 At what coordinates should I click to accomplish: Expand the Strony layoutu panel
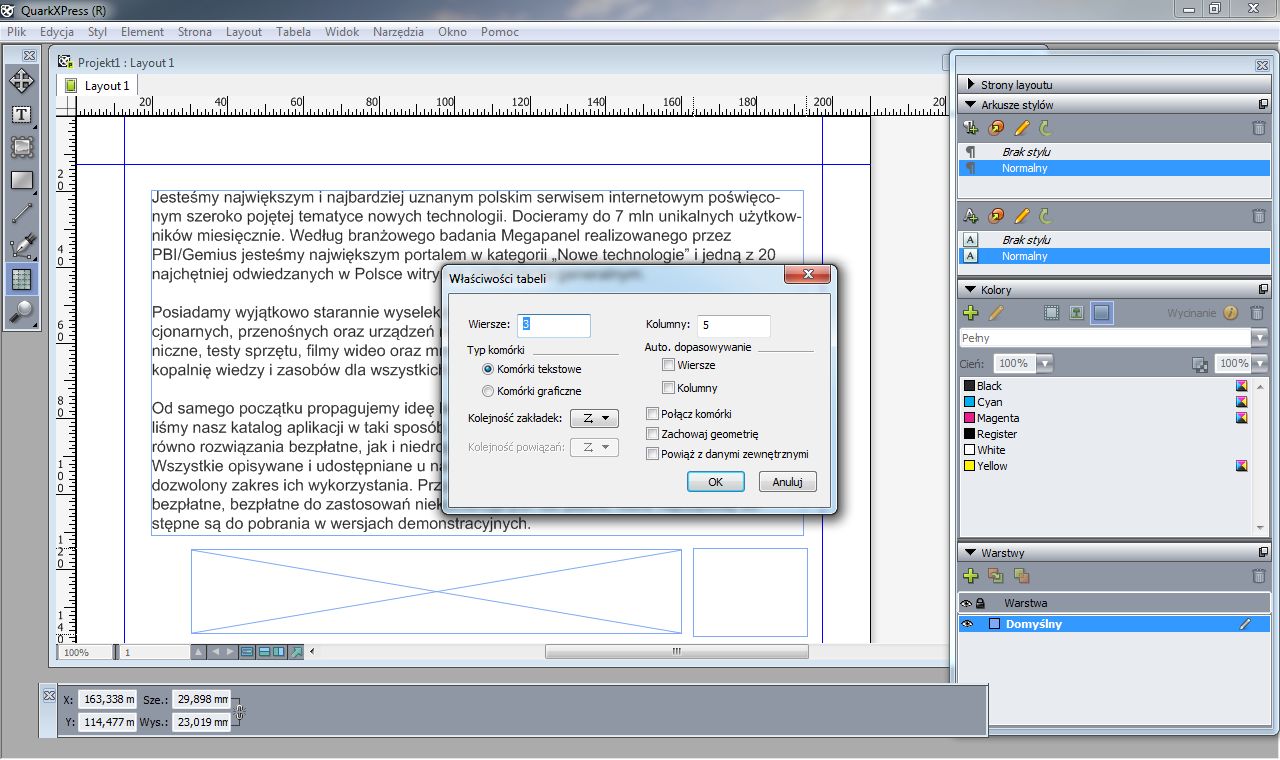[970, 85]
